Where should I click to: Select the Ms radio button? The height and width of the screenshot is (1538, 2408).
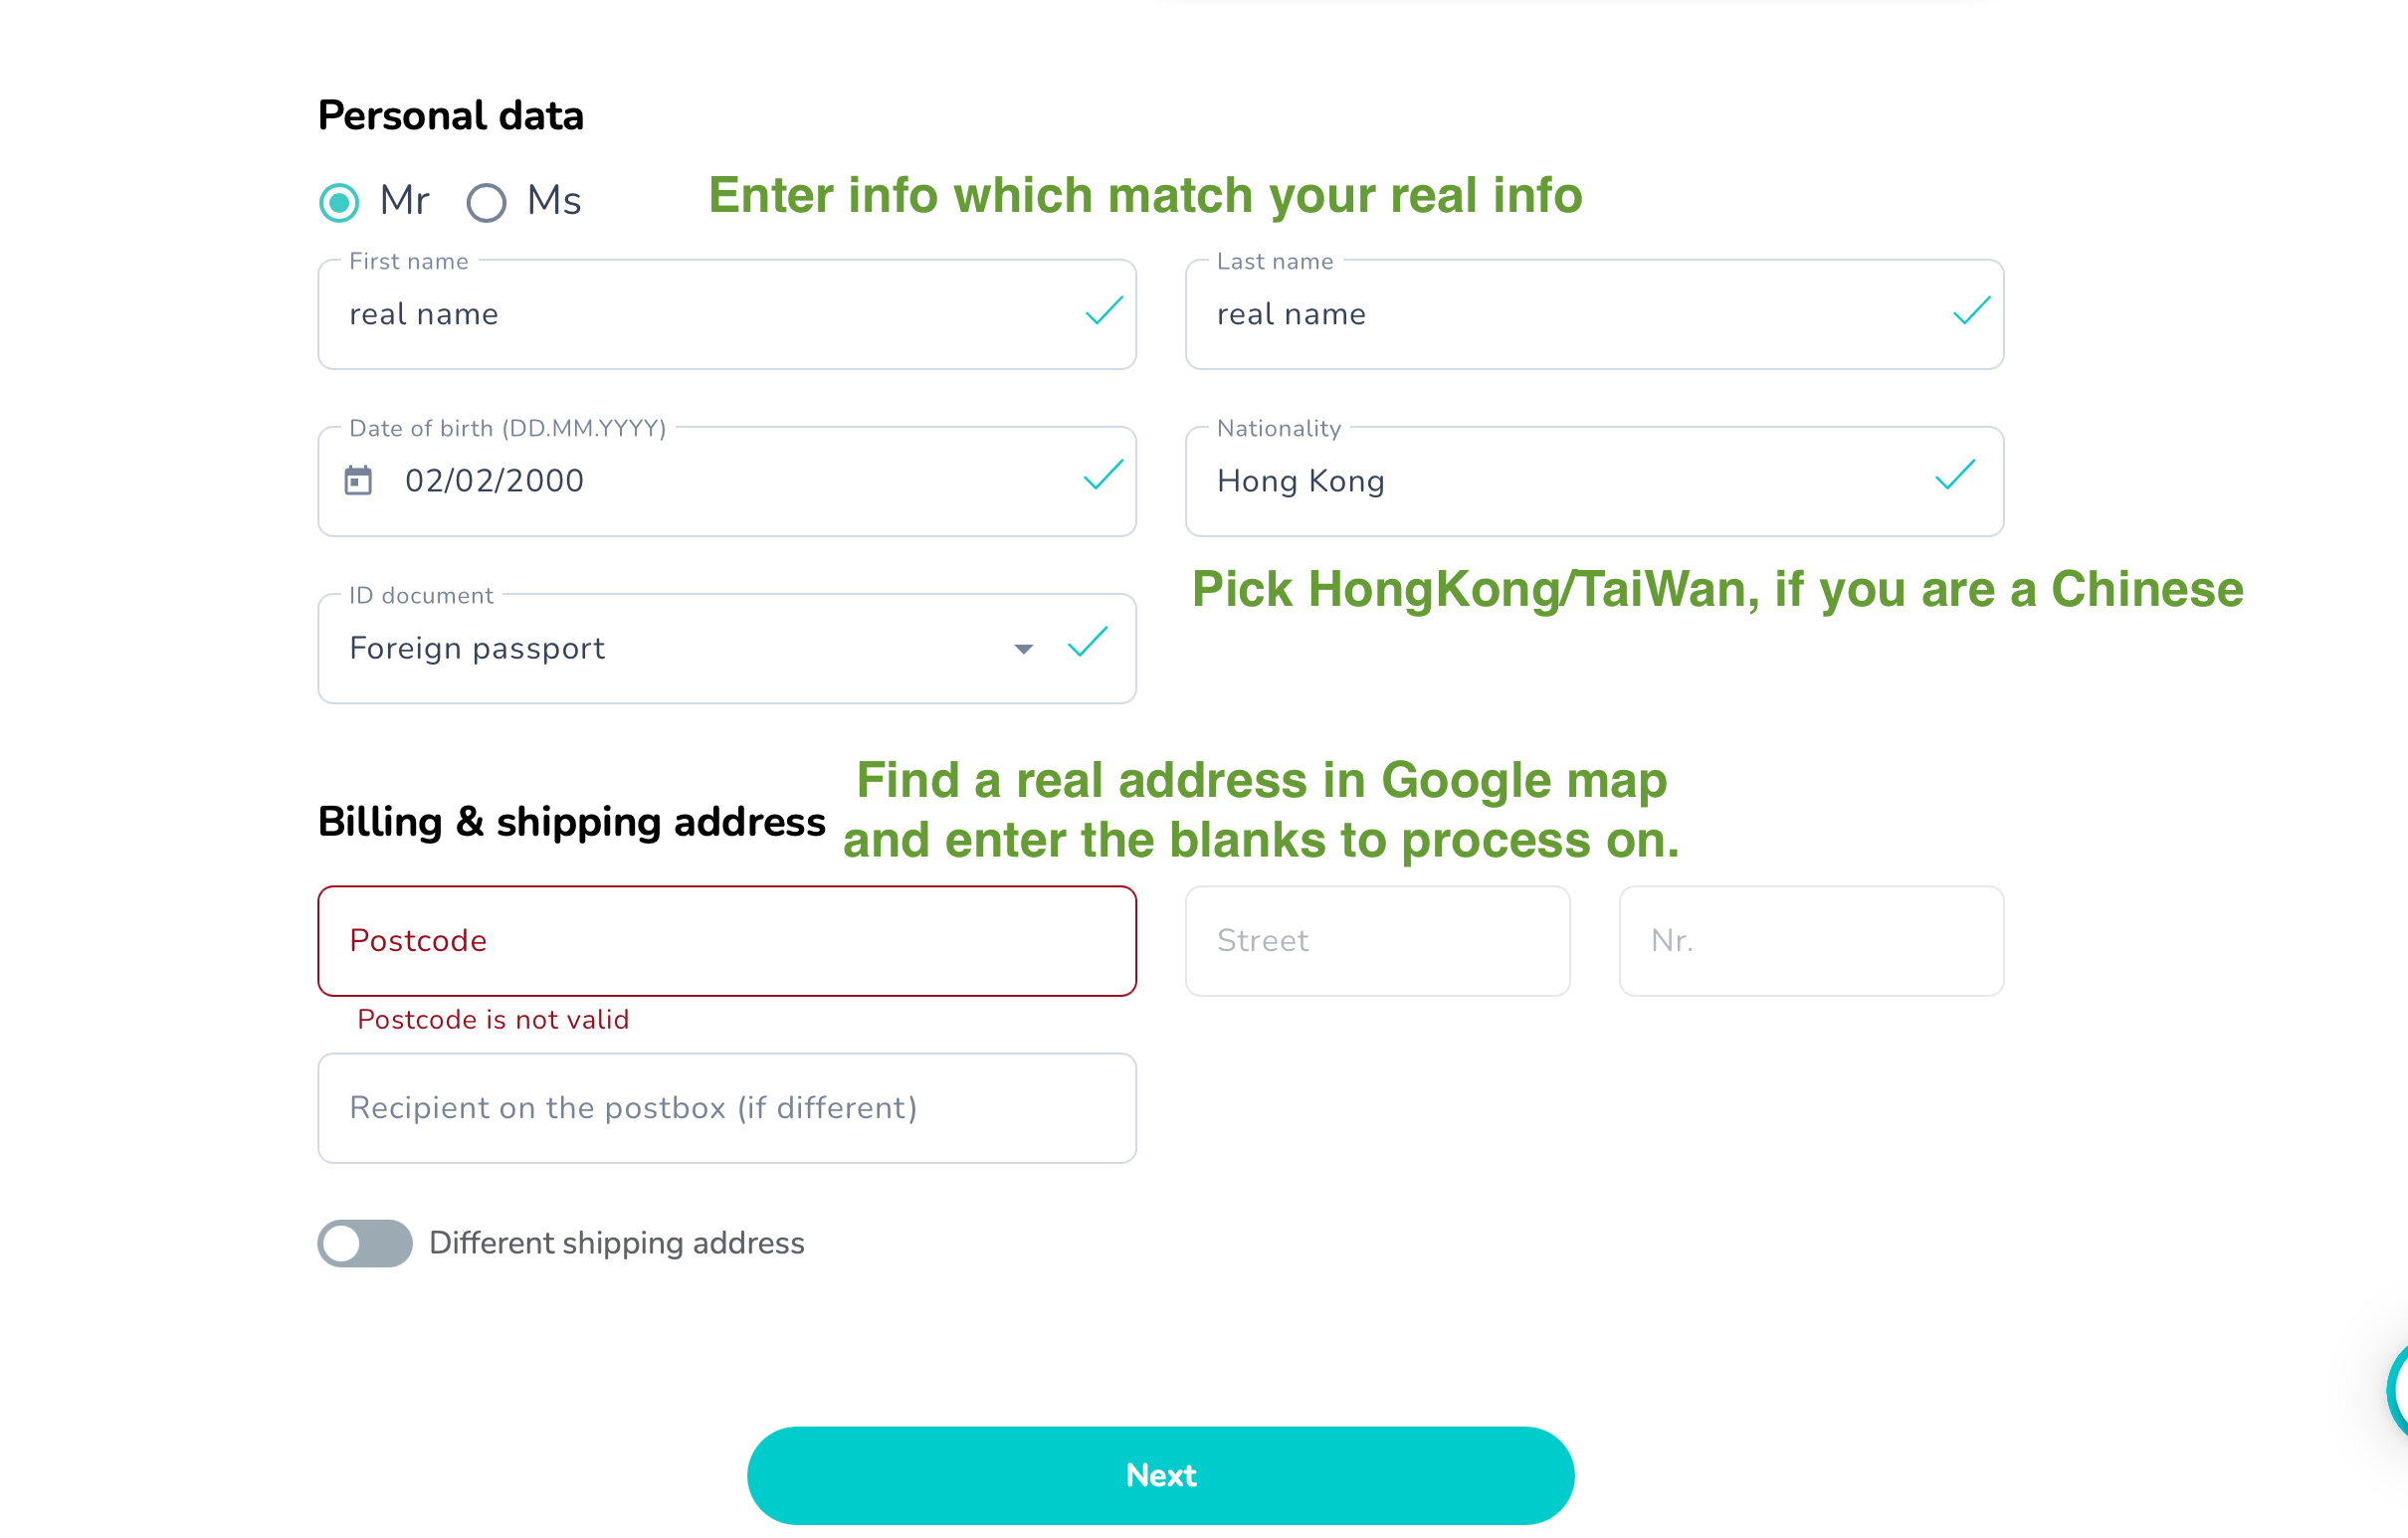[487, 202]
